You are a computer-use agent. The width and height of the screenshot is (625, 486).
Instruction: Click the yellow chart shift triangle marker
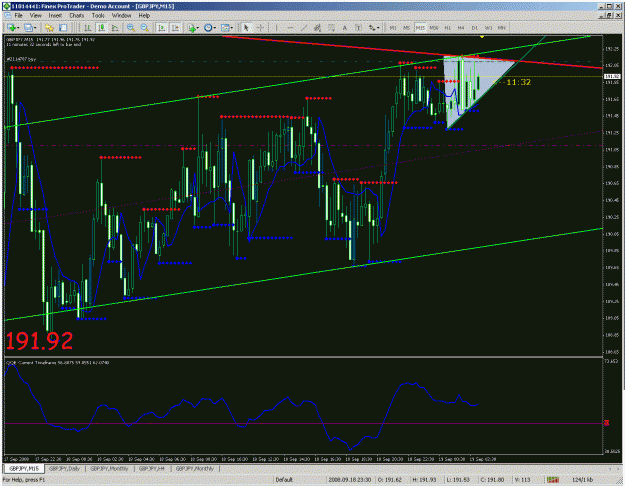tap(482, 37)
